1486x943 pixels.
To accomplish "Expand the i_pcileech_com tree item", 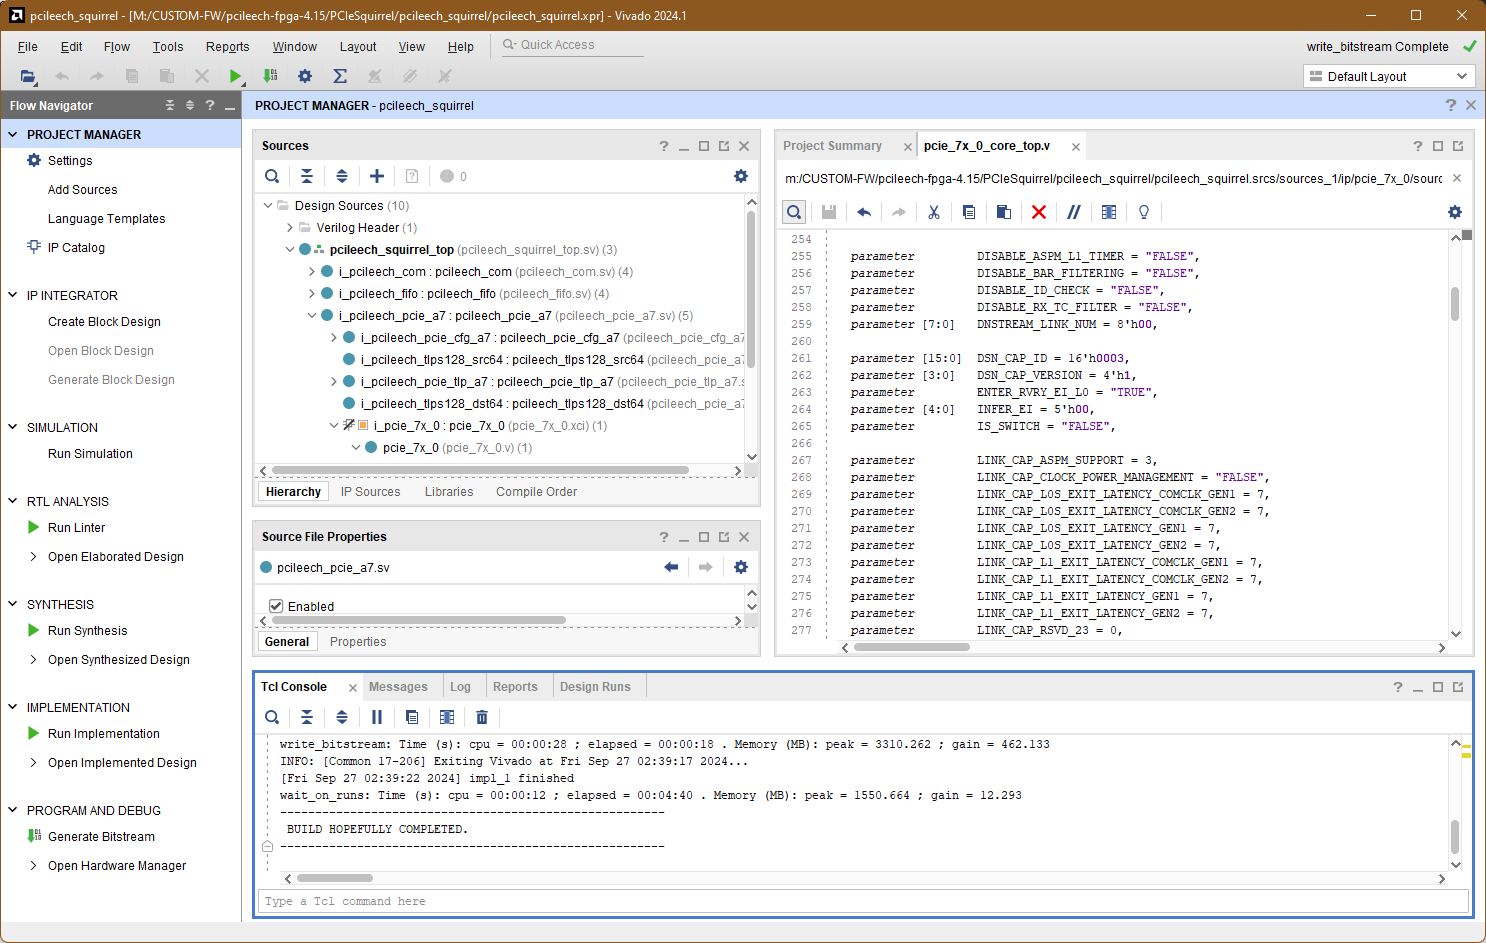I will (x=312, y=272).
